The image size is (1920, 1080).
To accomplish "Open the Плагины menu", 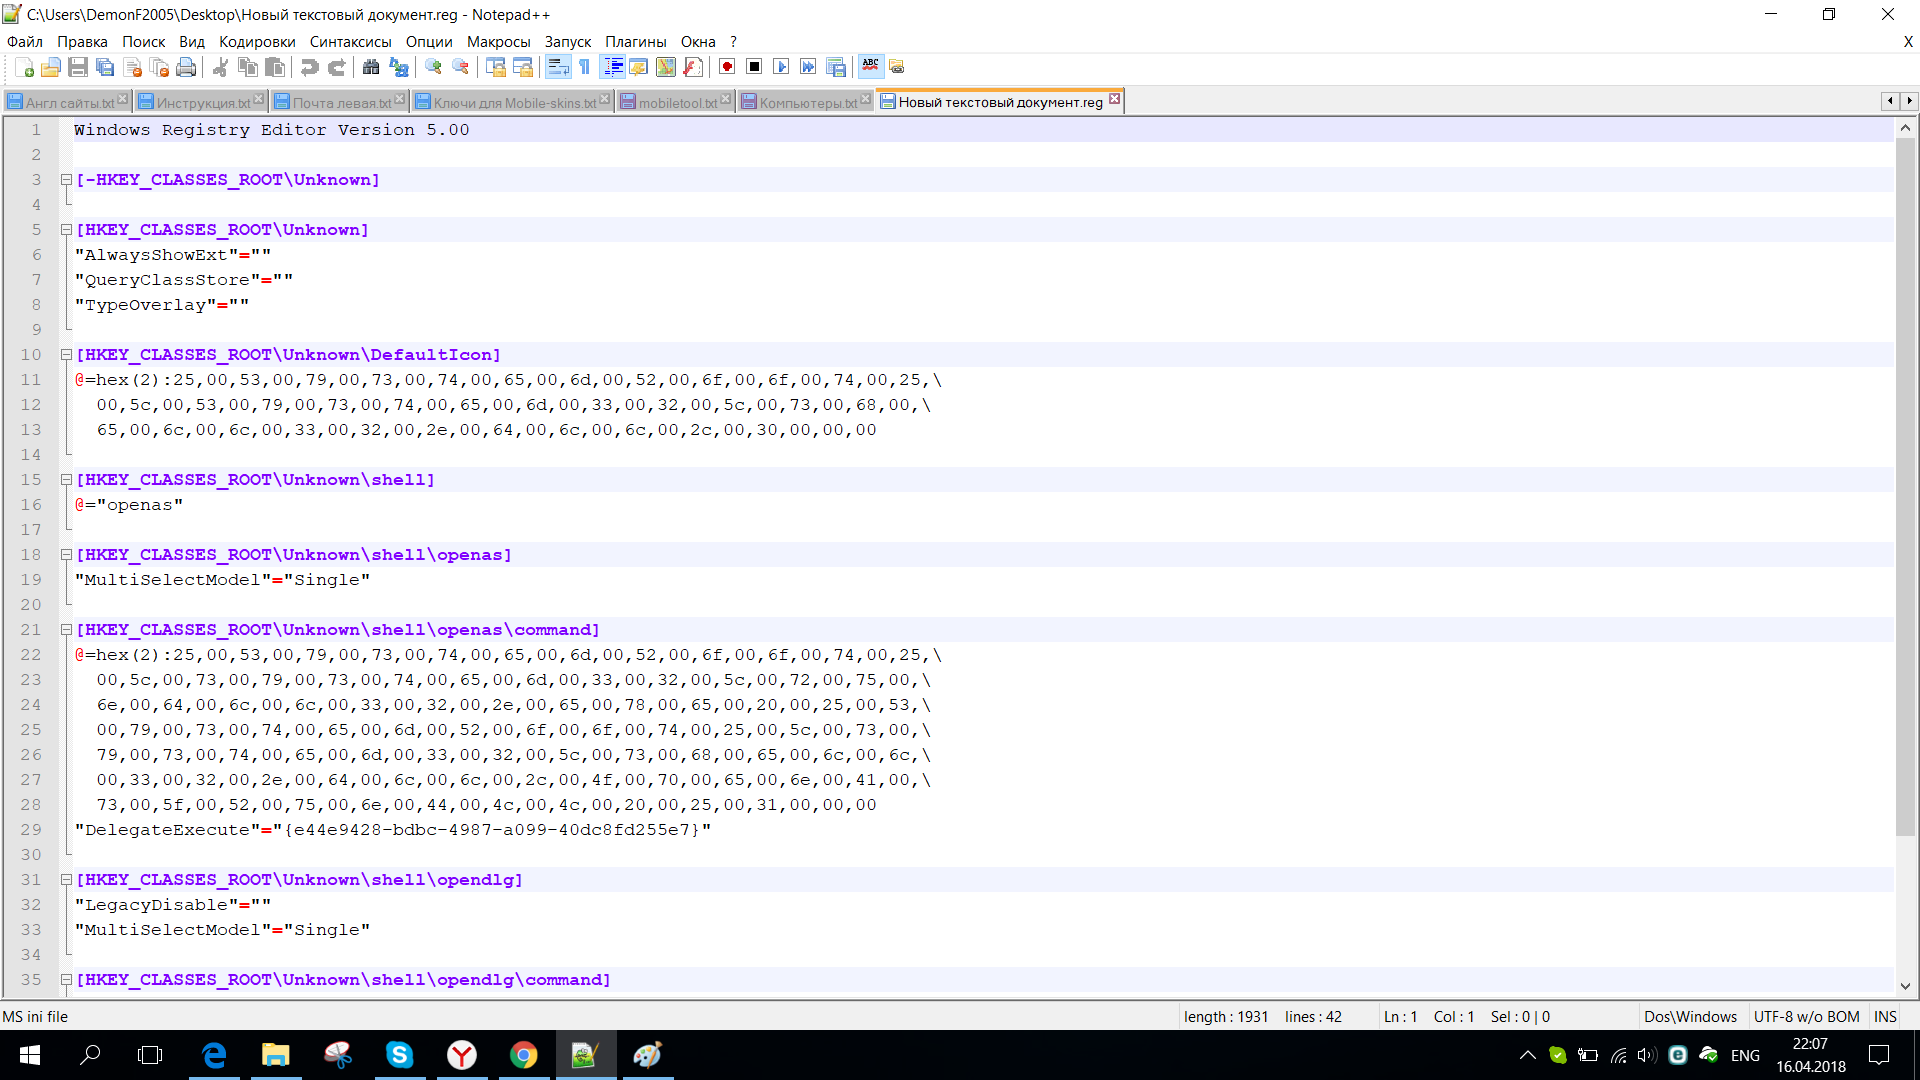I will 635,42.
